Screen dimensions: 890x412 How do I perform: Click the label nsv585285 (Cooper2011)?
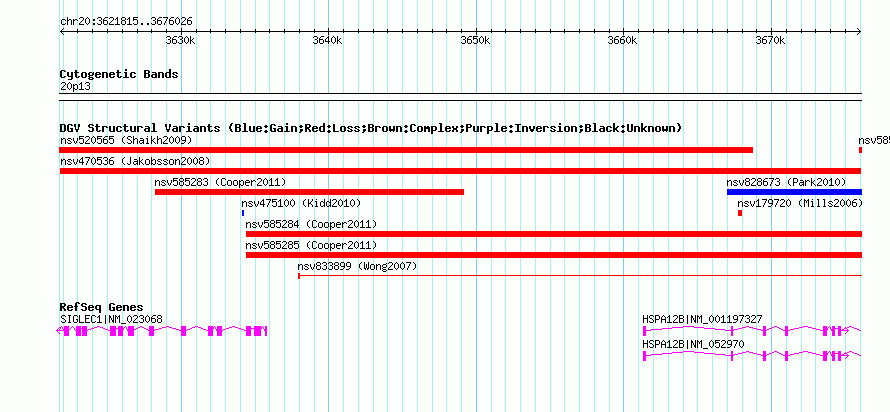311,245
